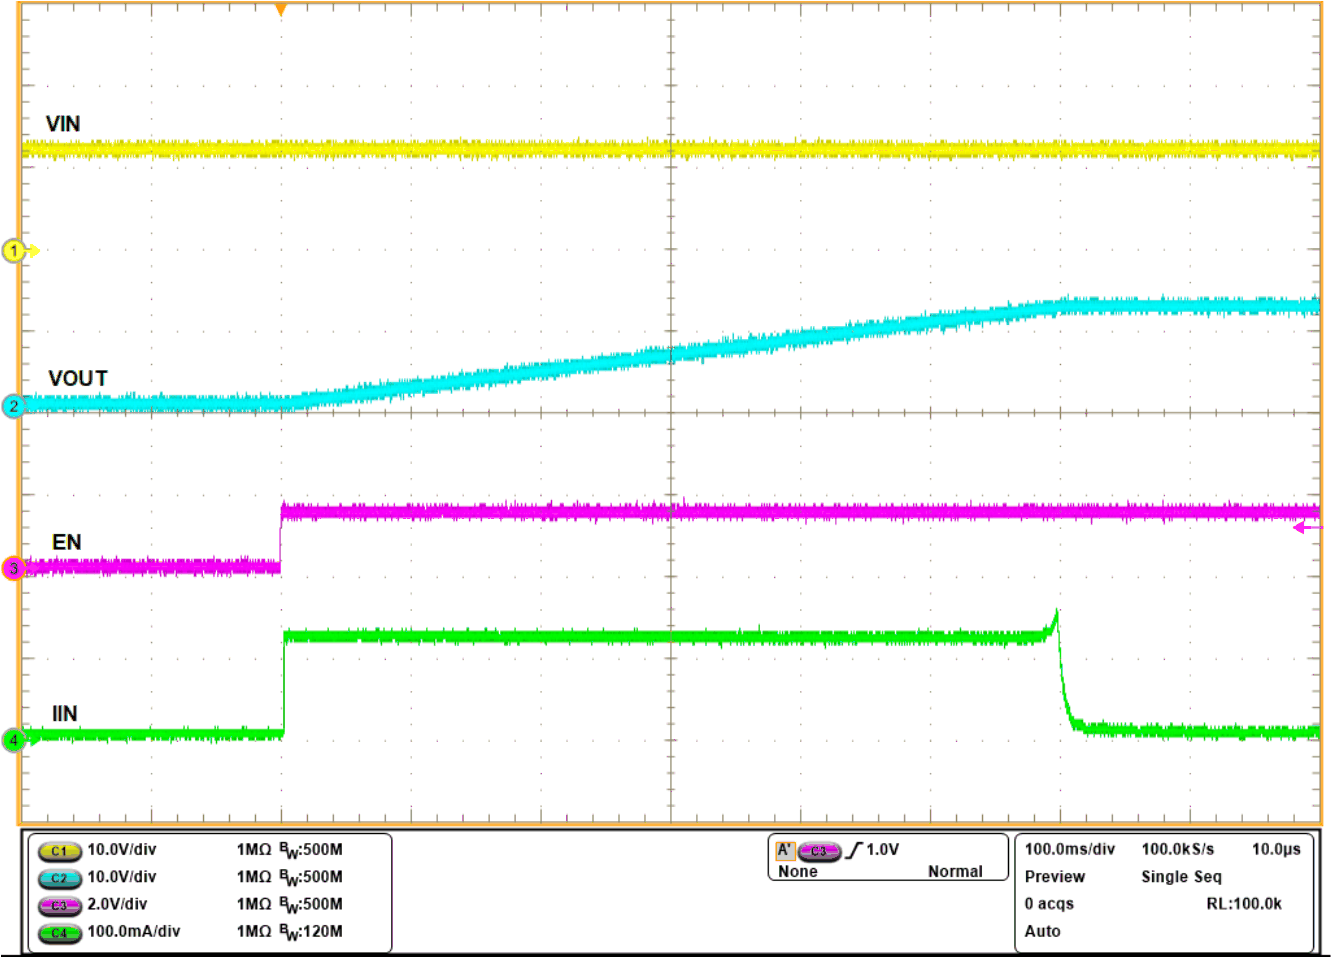This screenshot has height=958, width=1333.
Task: Click the C3 trigger source badge
Action: [x=819, y=851]
